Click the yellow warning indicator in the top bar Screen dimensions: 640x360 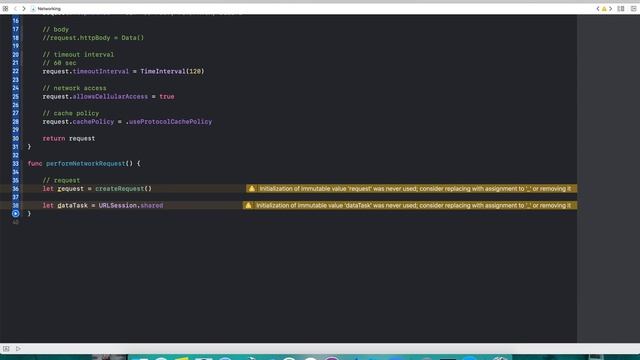point(604,9)
